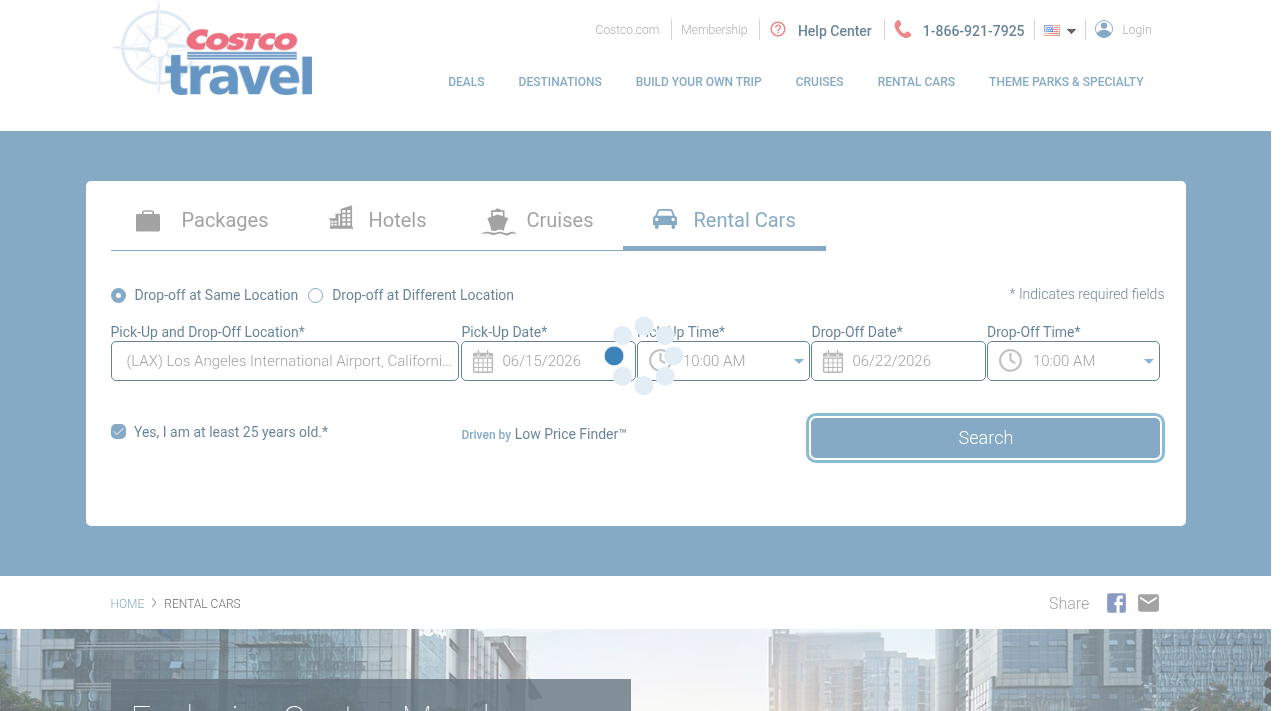Share the page on Facebook
Viewport: 1288px width, 711px height.
[1116, 603]
